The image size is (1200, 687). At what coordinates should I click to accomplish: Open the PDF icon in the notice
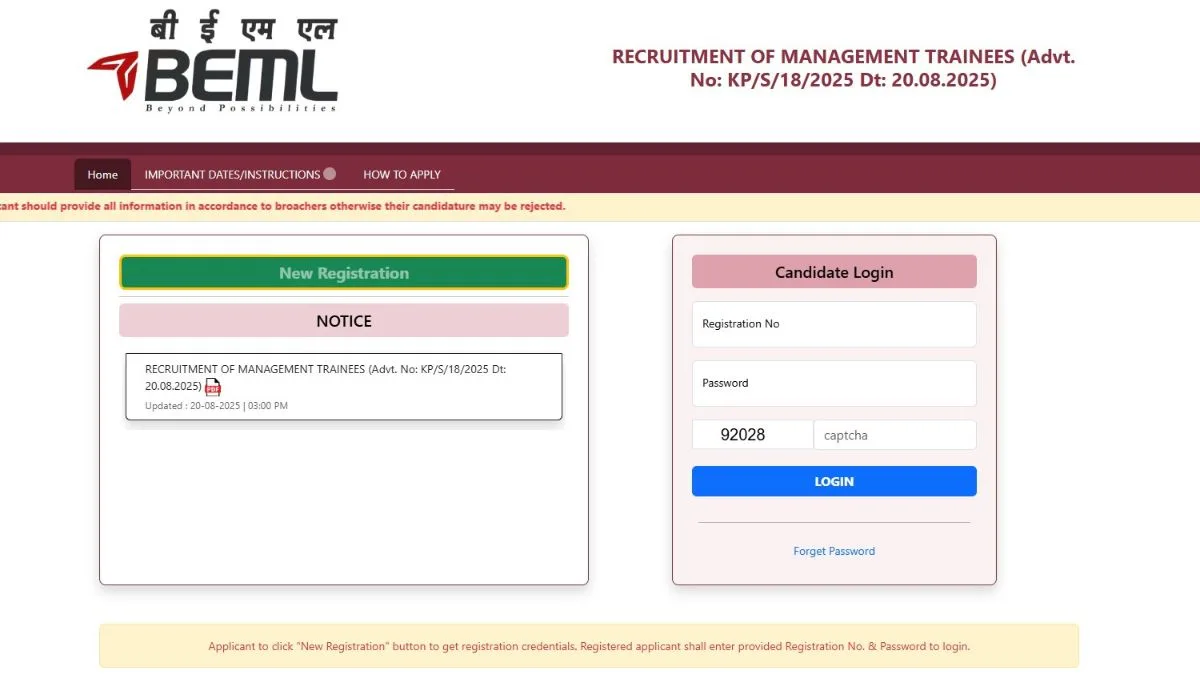[x=213, y=387]
